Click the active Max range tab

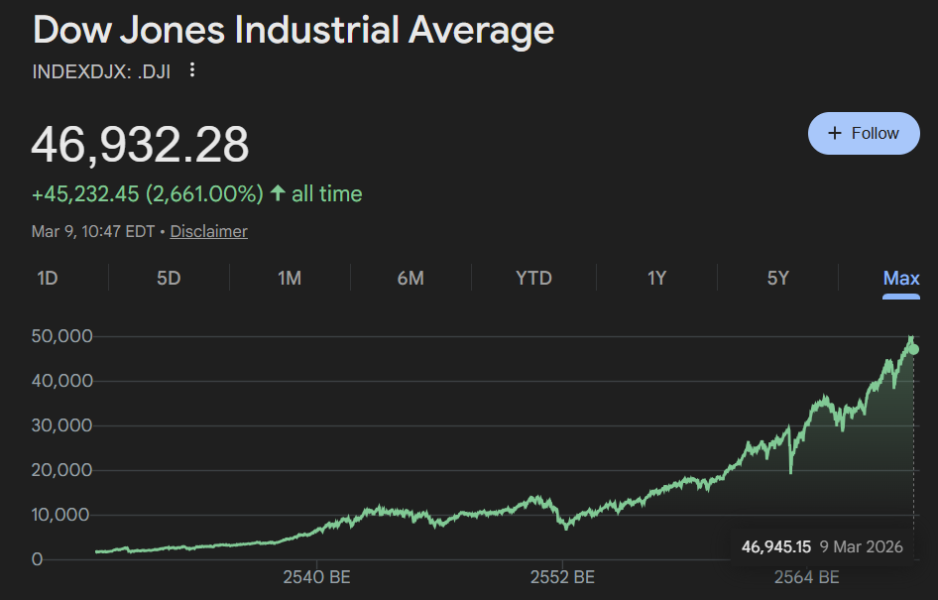point(900,278)
